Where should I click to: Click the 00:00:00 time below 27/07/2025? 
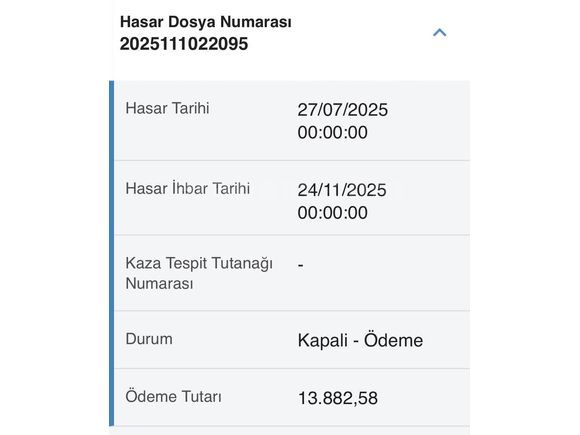tap(333, 132)
